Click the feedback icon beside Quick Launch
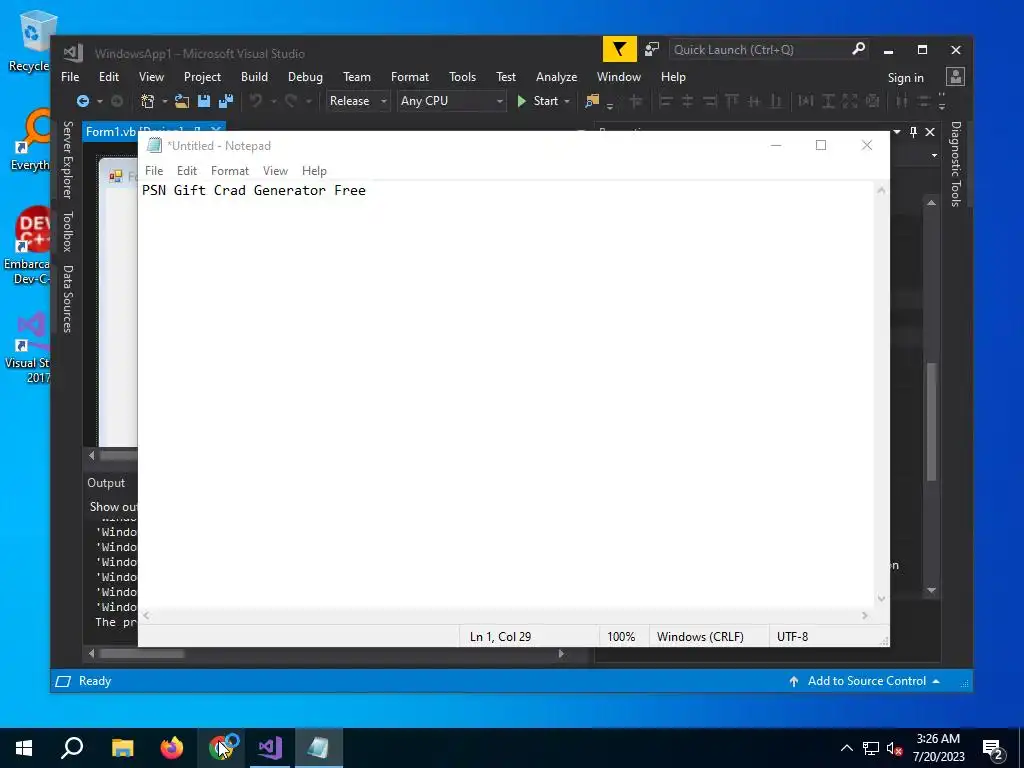Viewport: 1024px width, 768px height. coord(652,50)
